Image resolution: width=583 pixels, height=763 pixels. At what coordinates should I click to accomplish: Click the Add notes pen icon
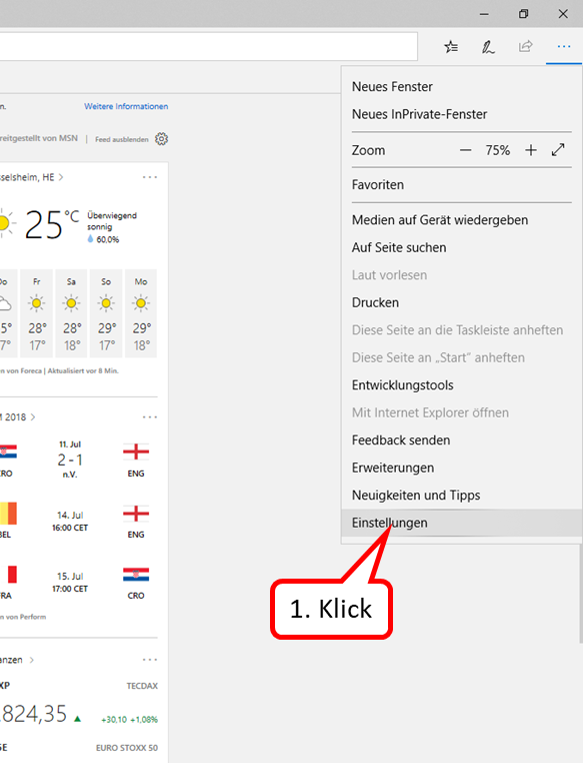click(x=488, y=47)
